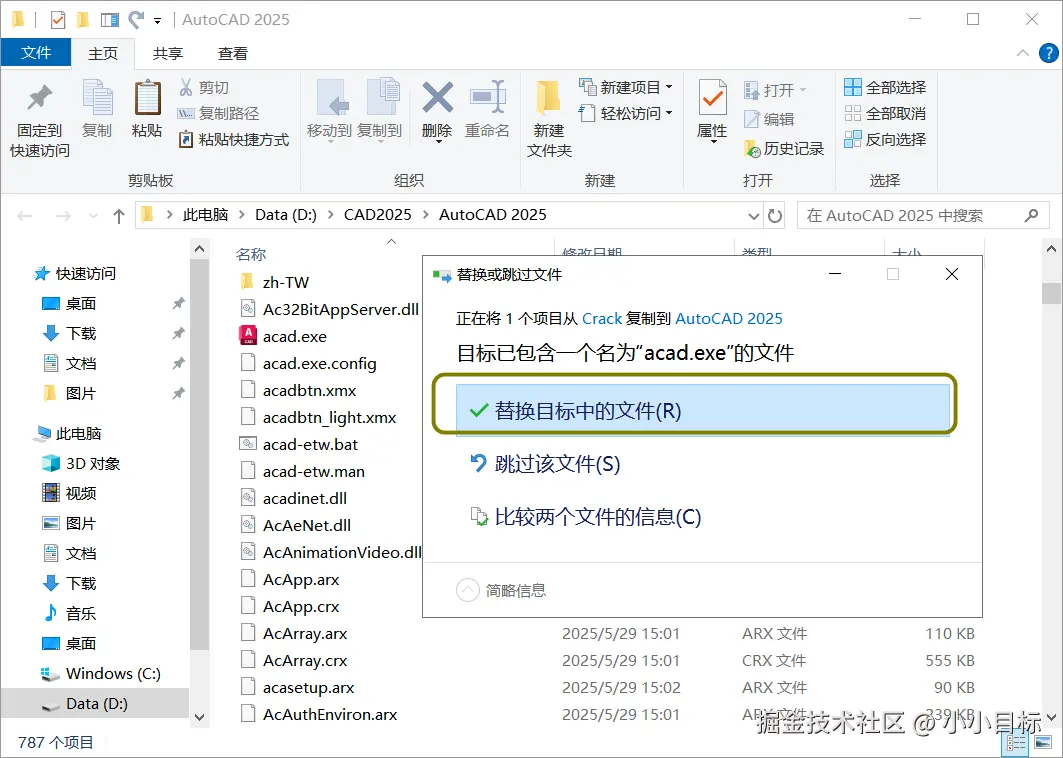Click Copy path (复制路径)
This screenshot has width=1063, height=758.
[x=218, y=113]
